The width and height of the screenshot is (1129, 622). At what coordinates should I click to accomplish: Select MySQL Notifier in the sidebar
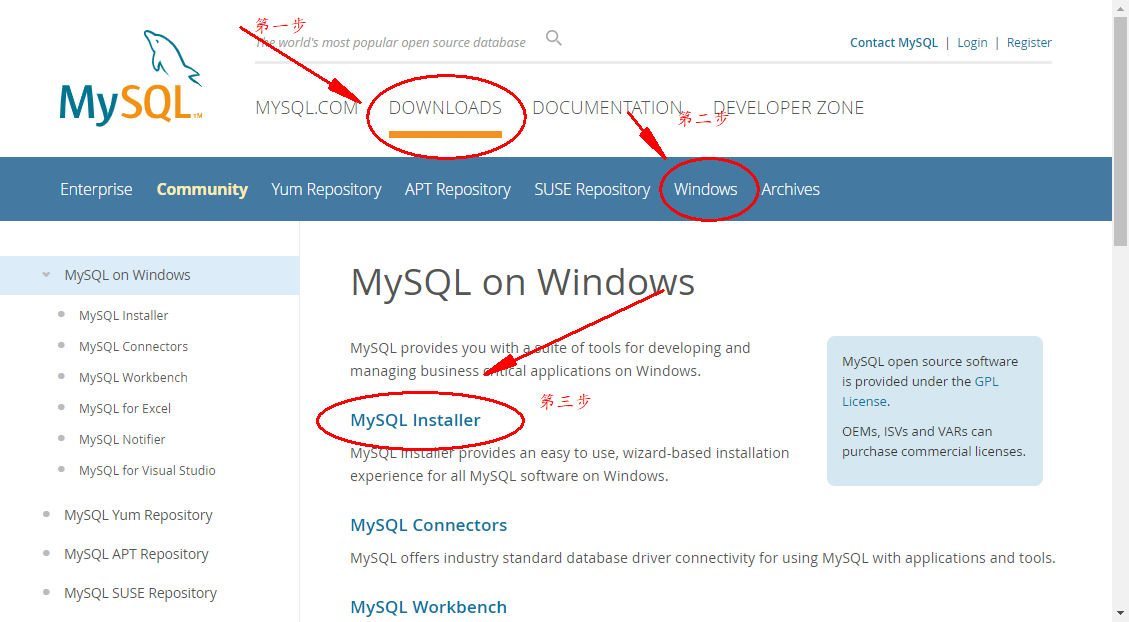click(121, 439)
